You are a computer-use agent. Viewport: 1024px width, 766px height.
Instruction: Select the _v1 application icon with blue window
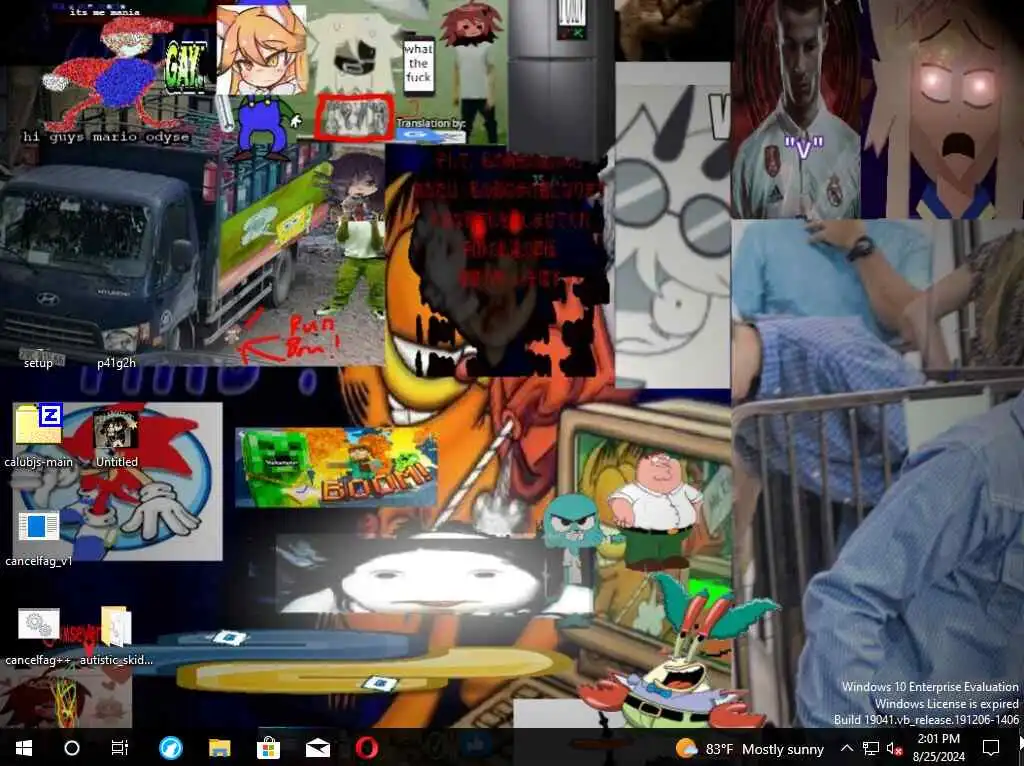click(39, 538)
